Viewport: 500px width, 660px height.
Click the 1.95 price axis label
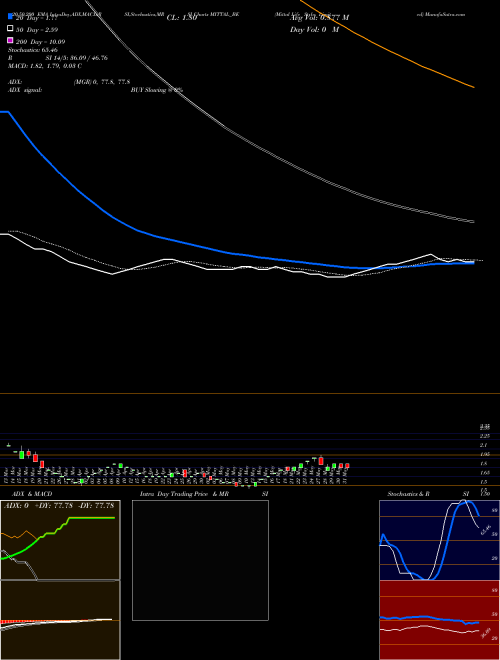[x=484, y=454]
